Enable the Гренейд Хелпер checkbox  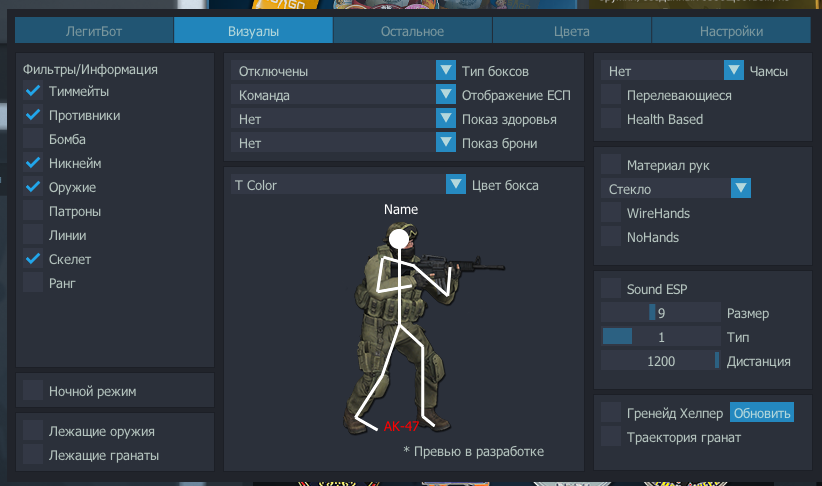pos(611,413)
